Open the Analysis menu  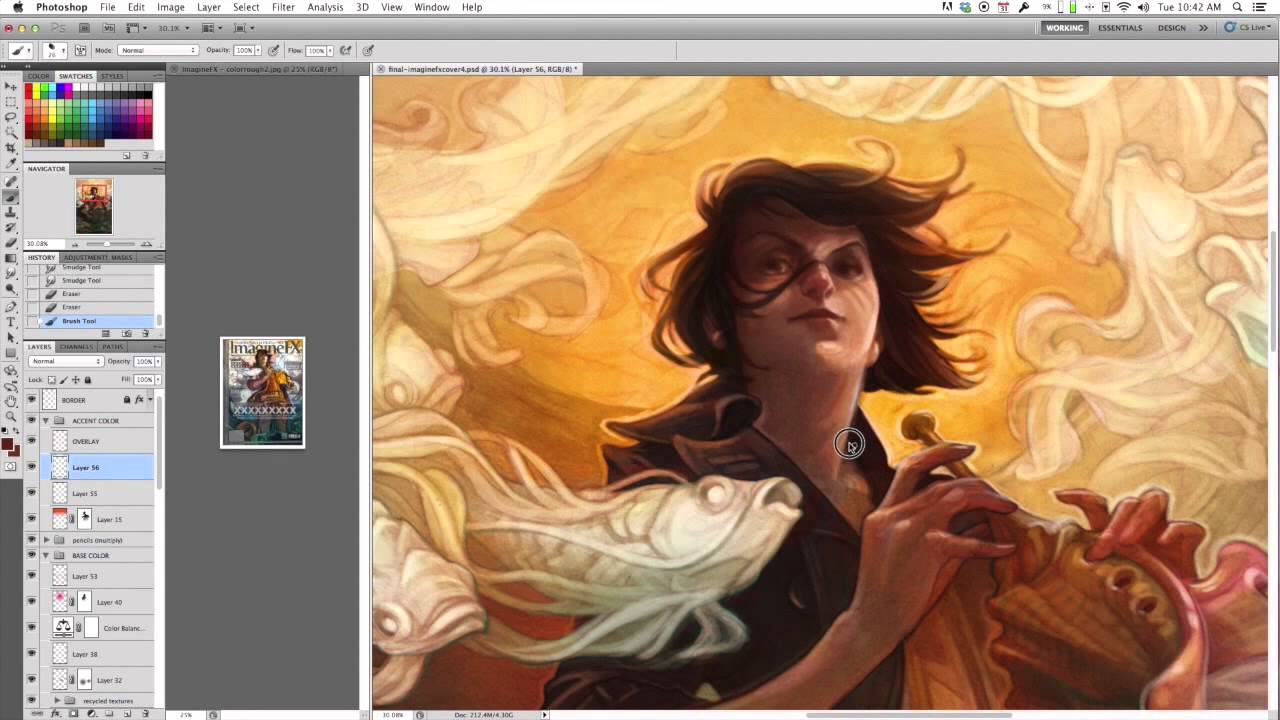325,7
